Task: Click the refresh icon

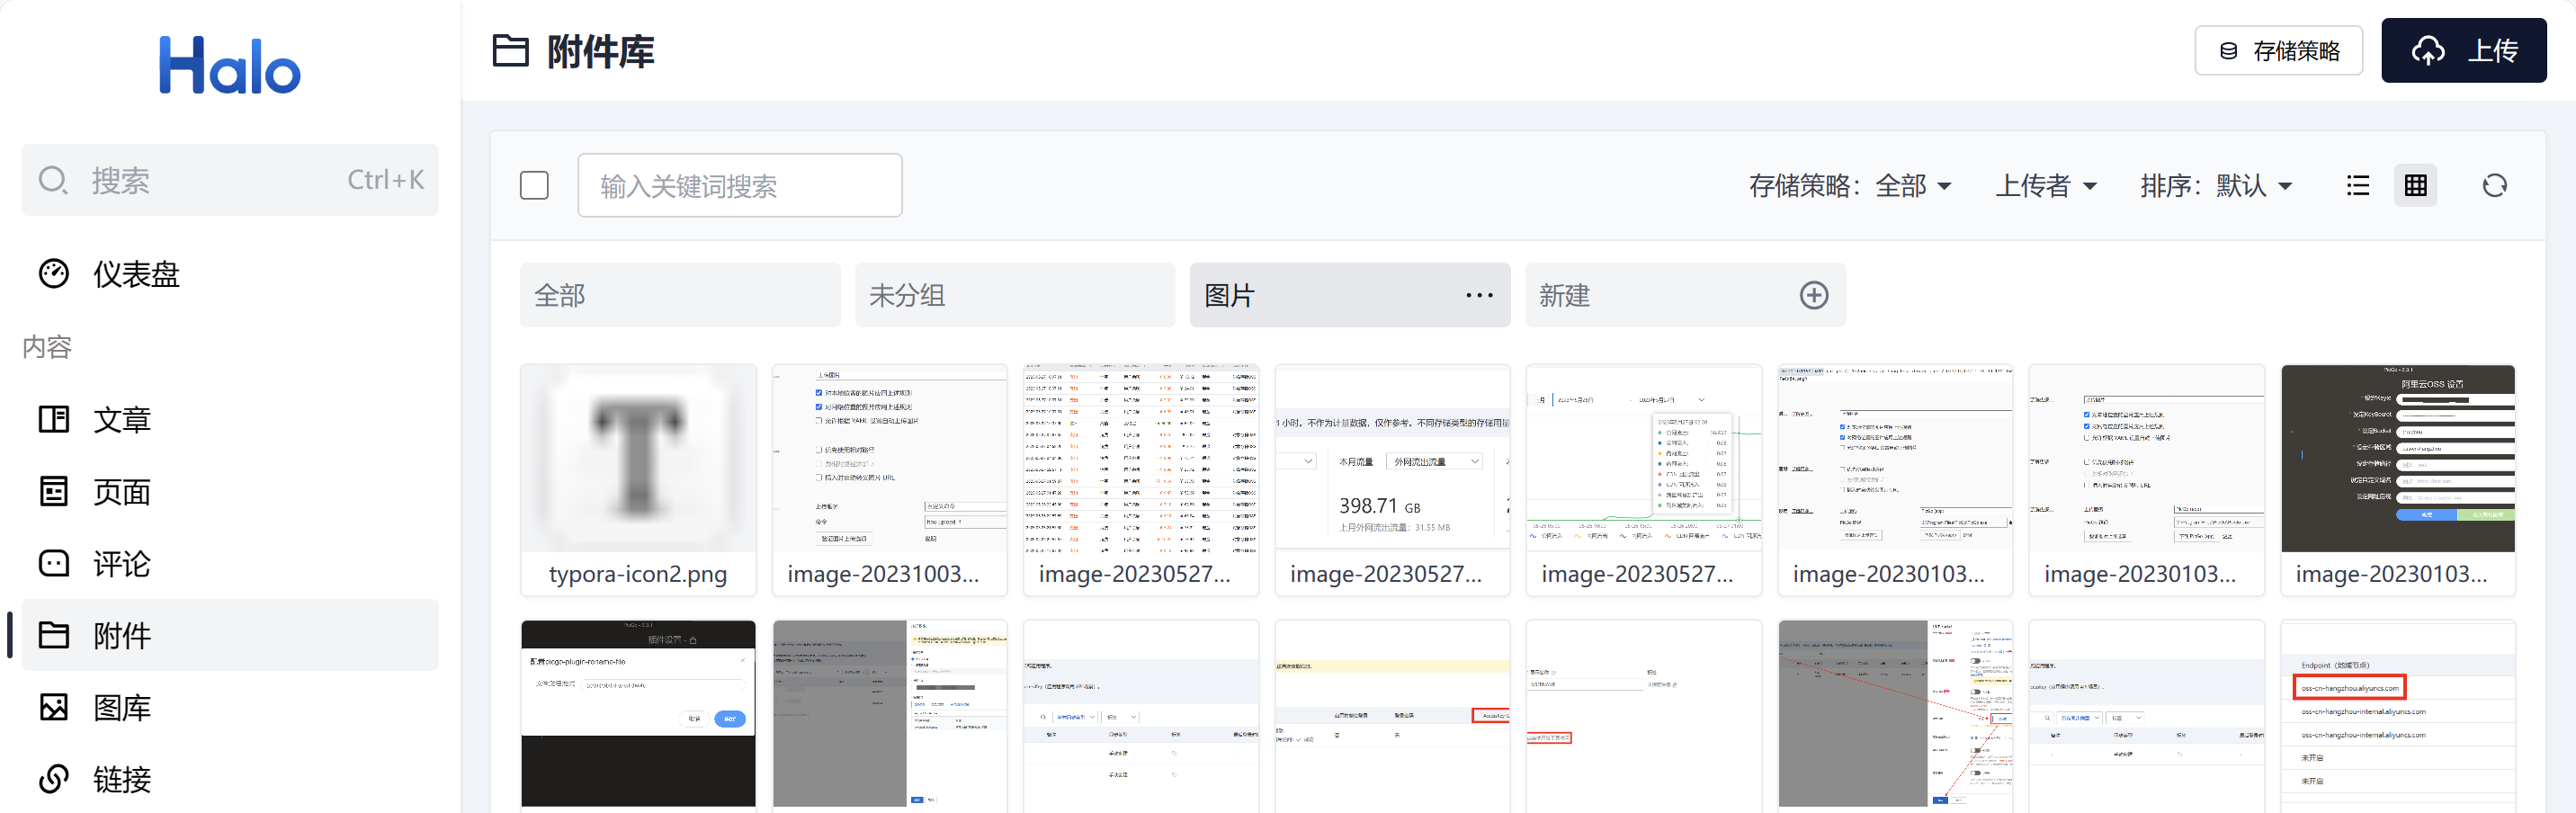Action: tap(2495, 186)
